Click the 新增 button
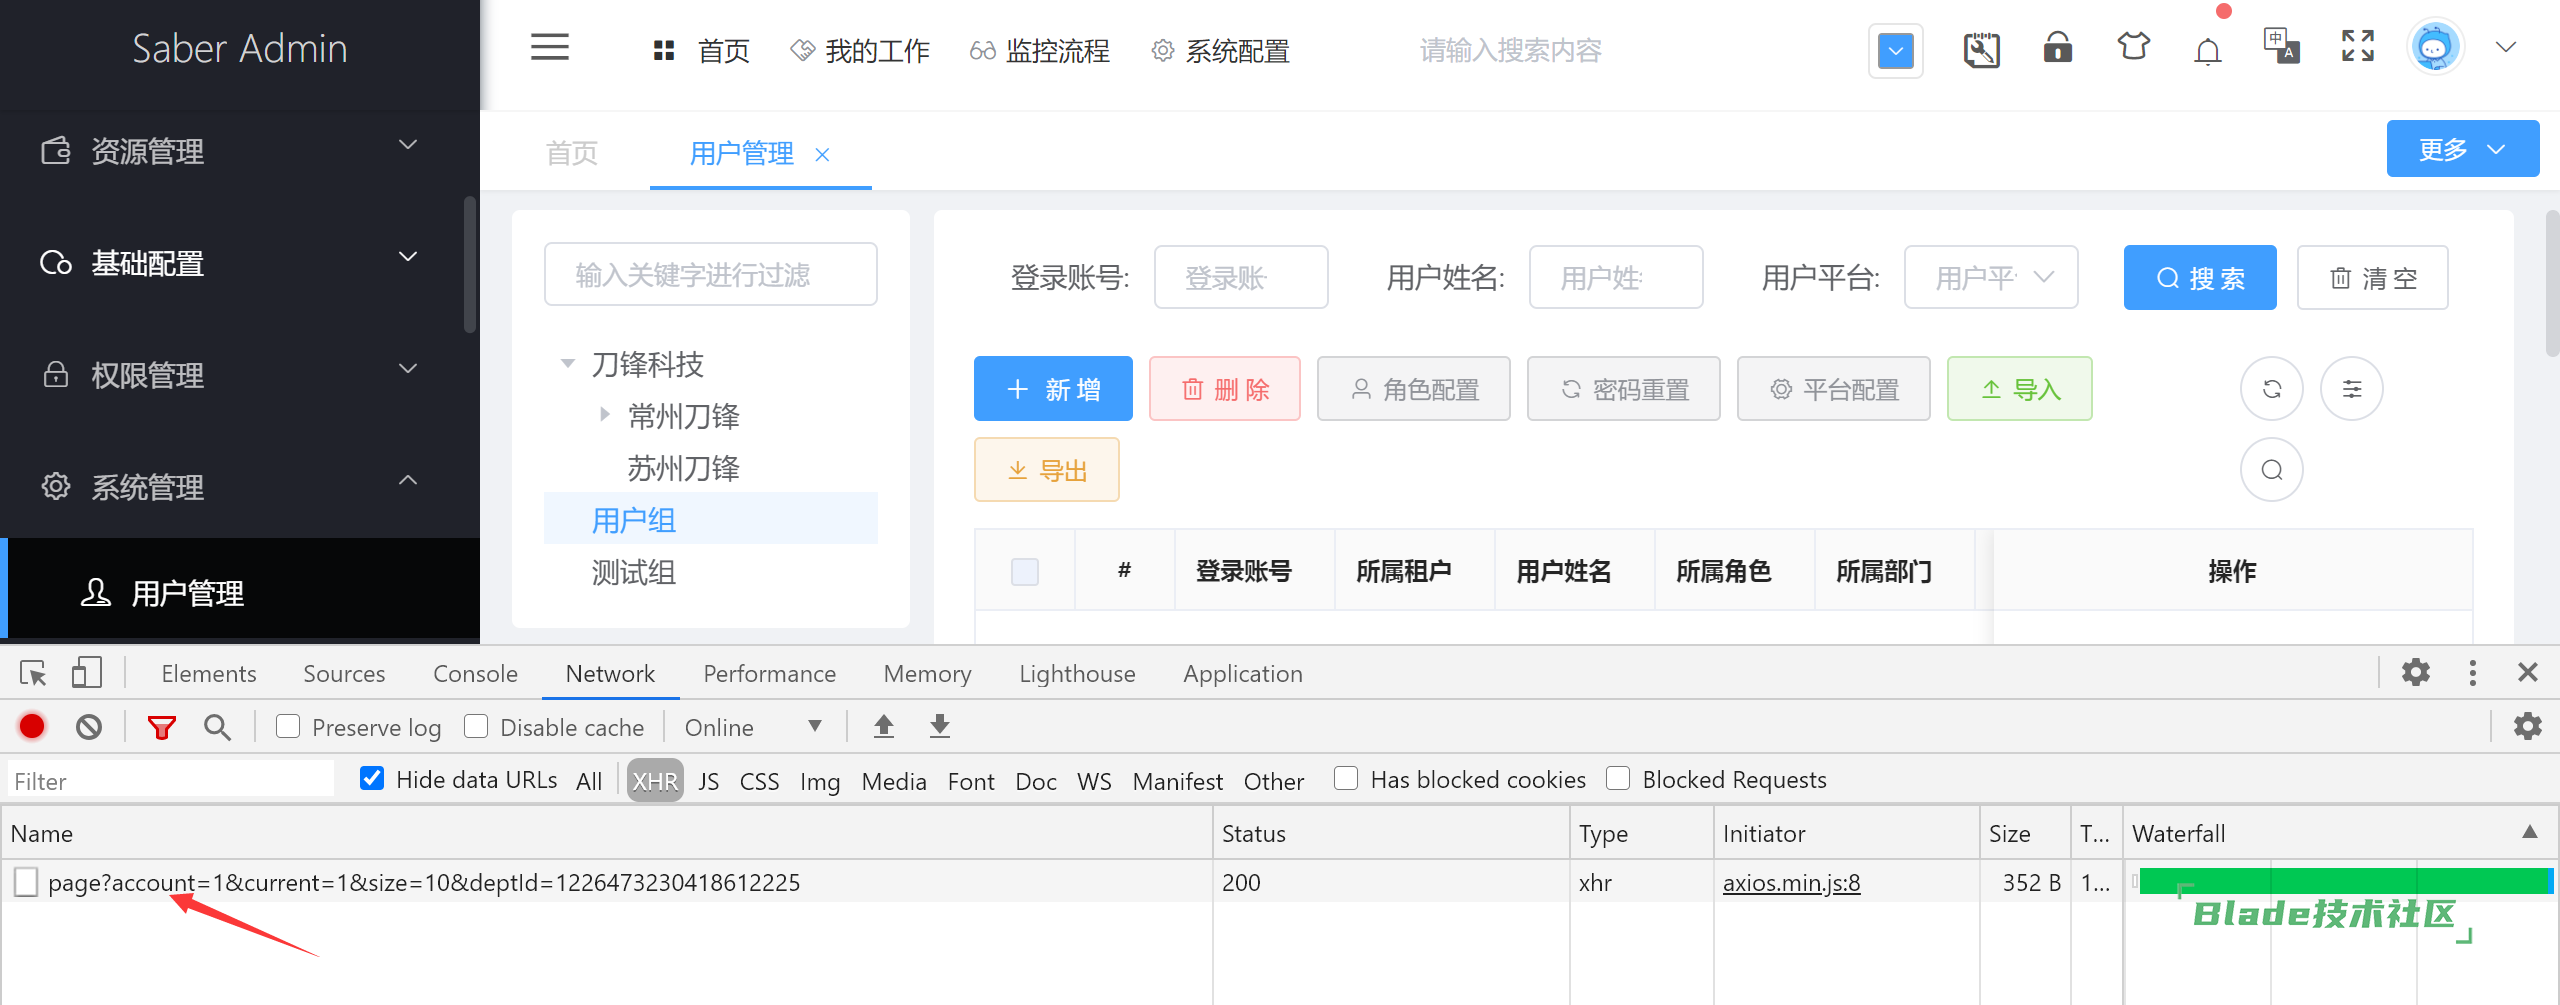 click(x=1053, y=388)
